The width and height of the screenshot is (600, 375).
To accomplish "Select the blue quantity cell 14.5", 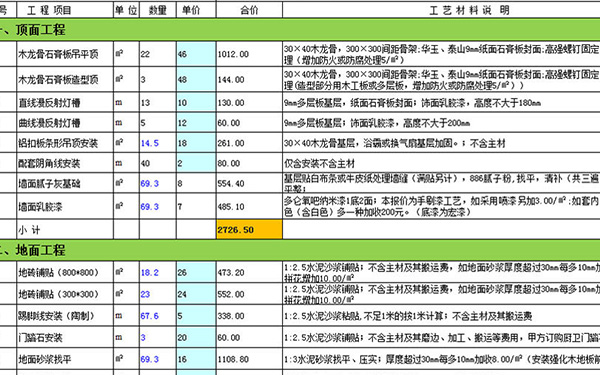I will [158, 143].
